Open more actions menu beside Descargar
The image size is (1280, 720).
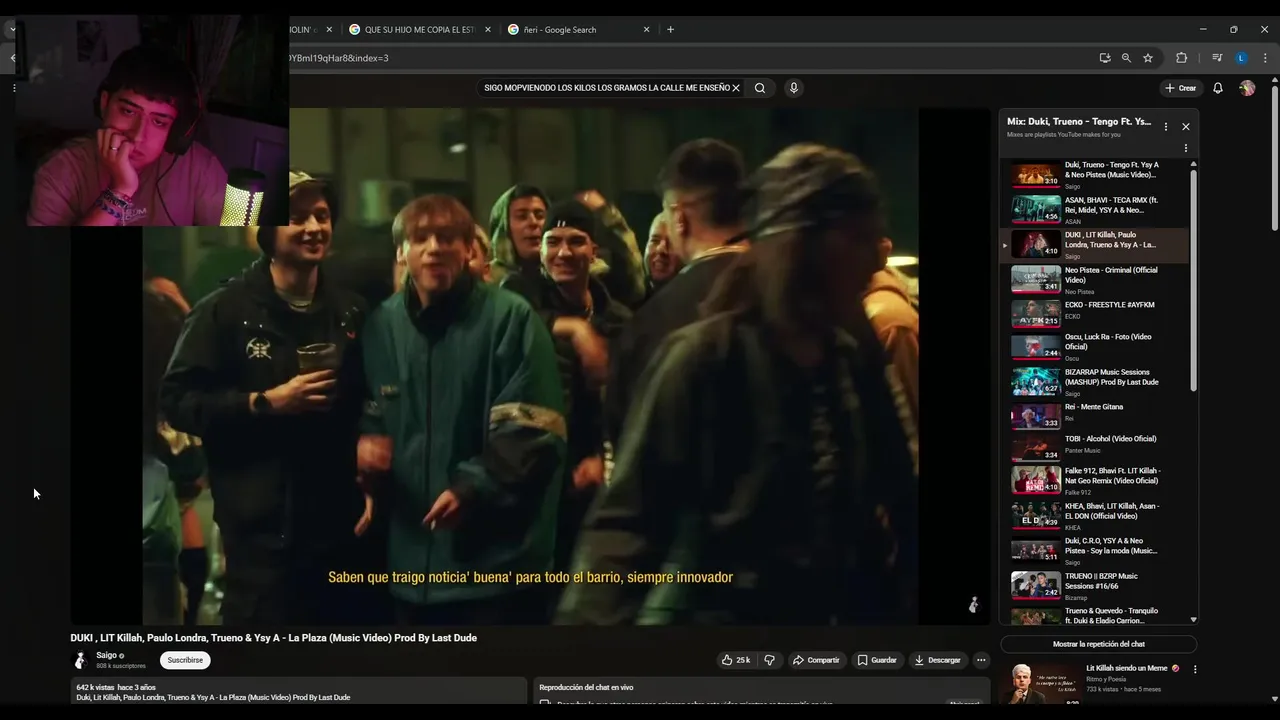click(981, 660)
